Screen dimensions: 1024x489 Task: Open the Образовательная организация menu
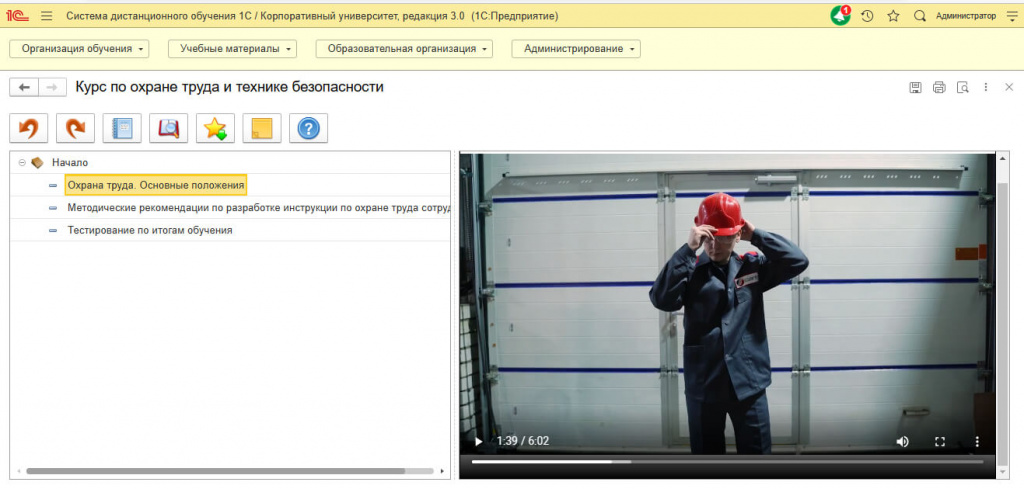click(x=404, y=49)
